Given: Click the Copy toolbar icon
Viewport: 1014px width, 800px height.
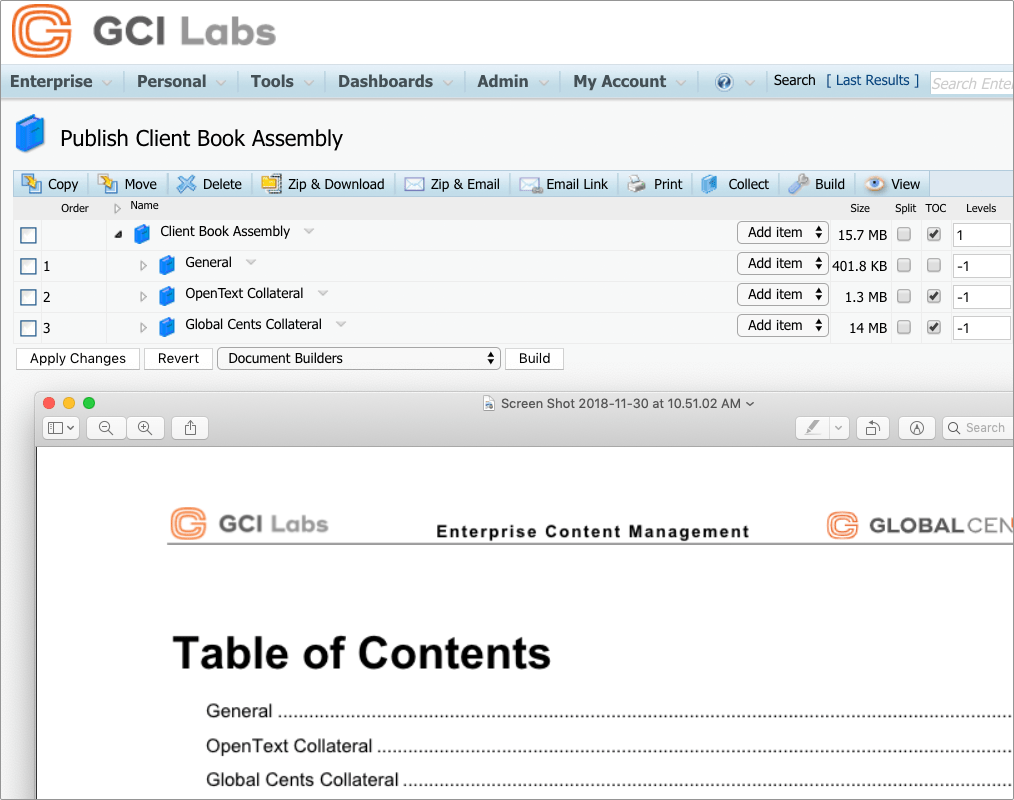Looking at the screenshot, I should coord(31,184).
